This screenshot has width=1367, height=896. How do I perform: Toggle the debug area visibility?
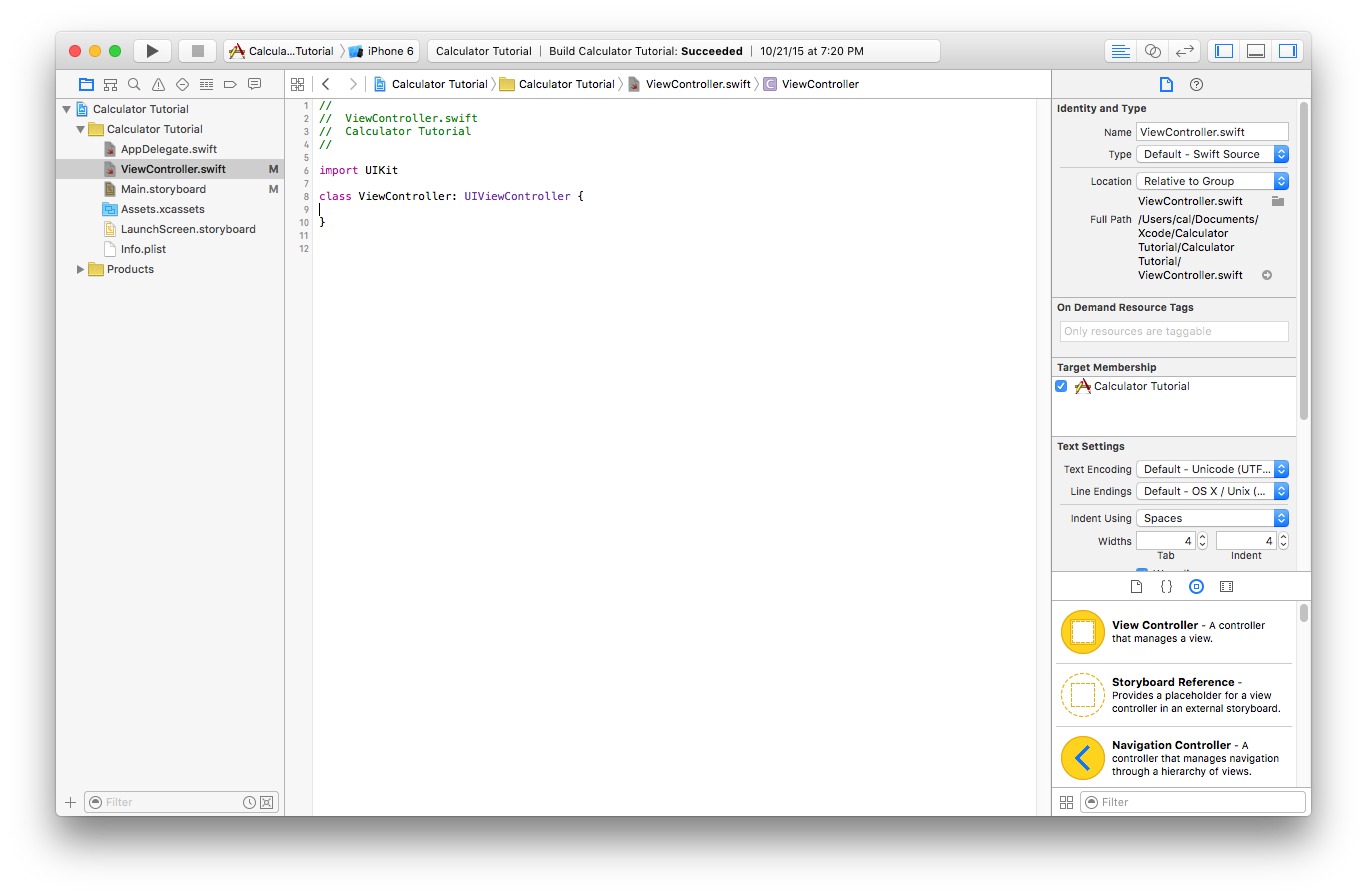1256,51
